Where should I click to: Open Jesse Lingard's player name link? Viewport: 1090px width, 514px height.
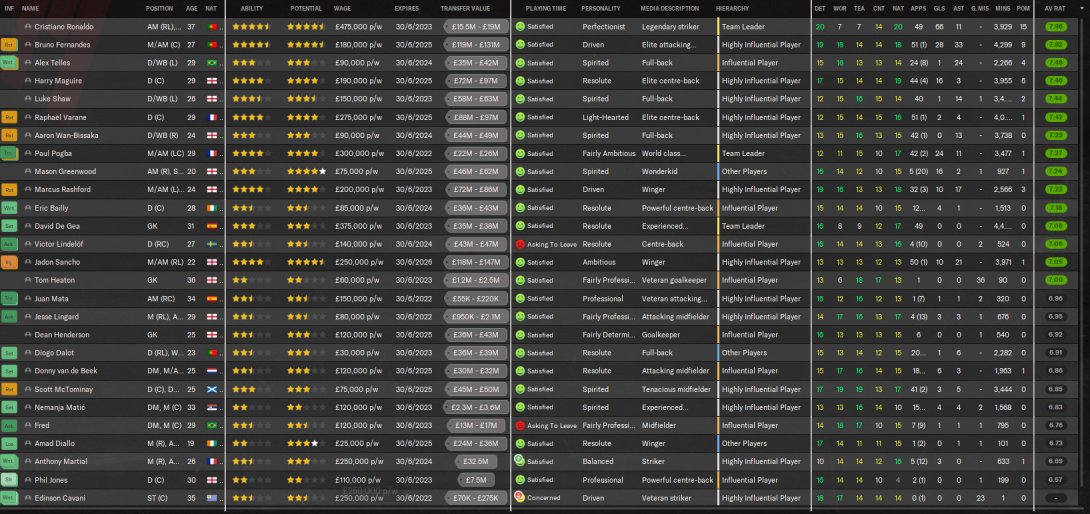(57, 316)
